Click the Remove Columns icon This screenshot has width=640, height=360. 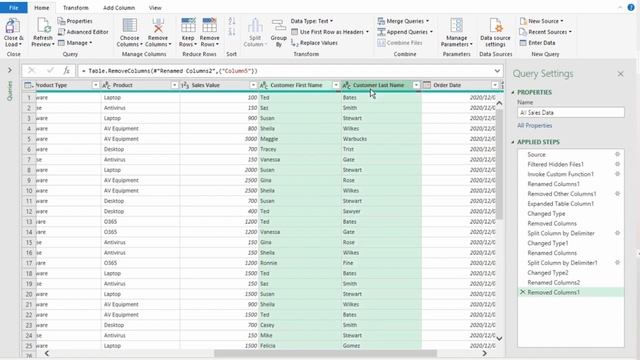tap(158, 26)
